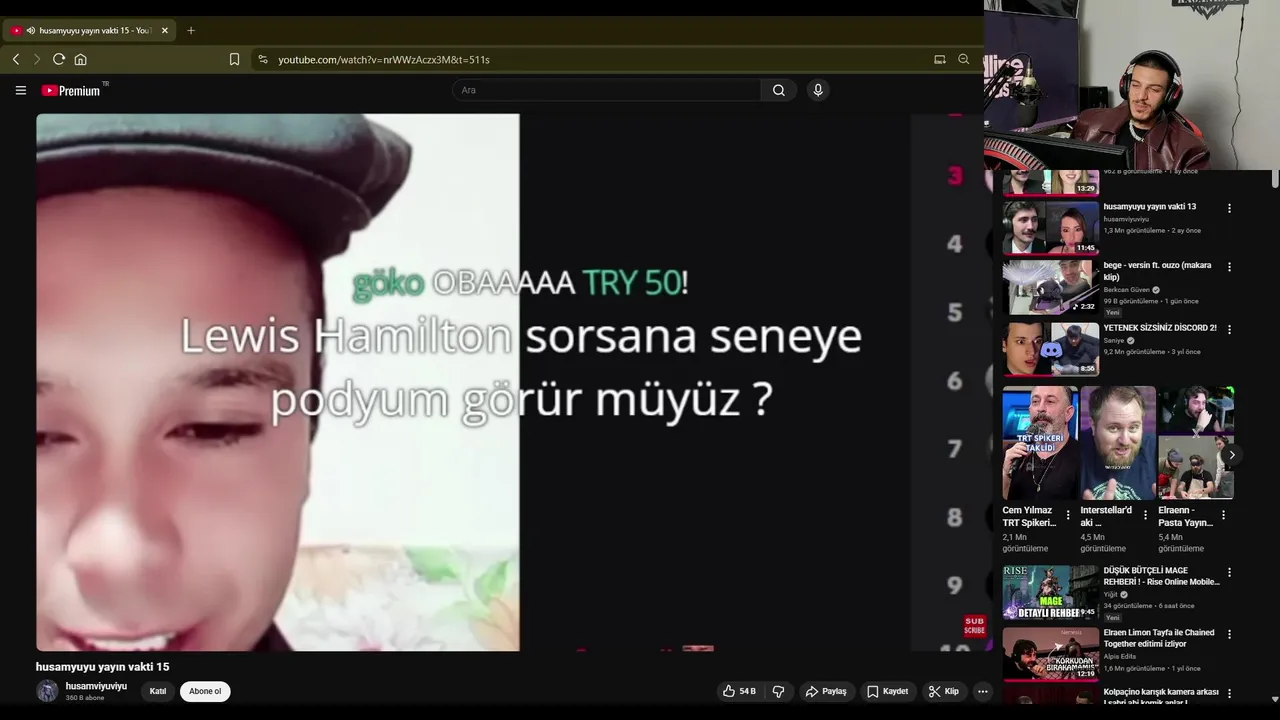Viewport: 1280px width, 720px height.
Task: Click the search magnifier button
Action: pos(779,90)
